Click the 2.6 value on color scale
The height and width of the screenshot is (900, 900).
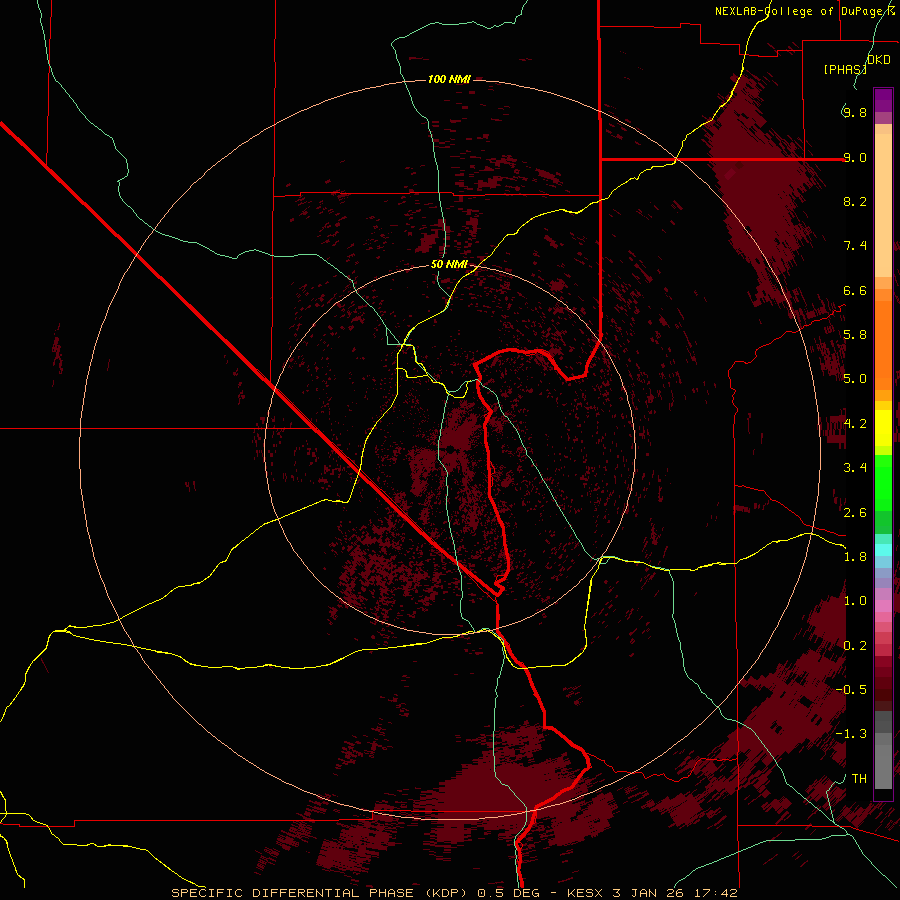pos(855,513)
